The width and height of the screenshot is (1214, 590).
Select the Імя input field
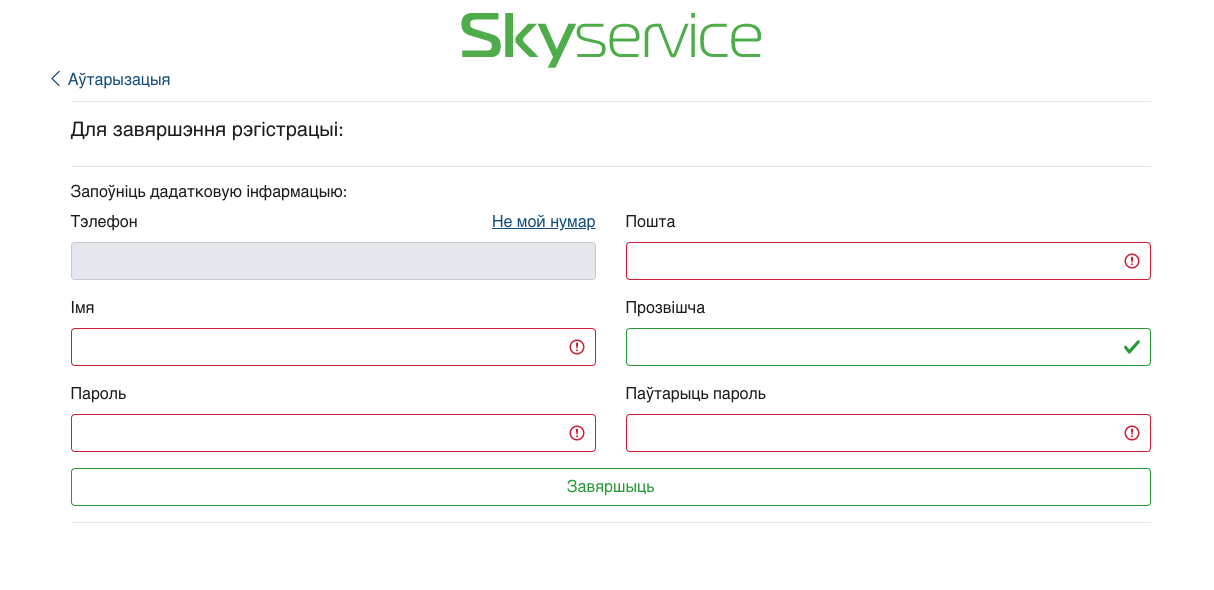pyautogui.click(x=315, y=347)
